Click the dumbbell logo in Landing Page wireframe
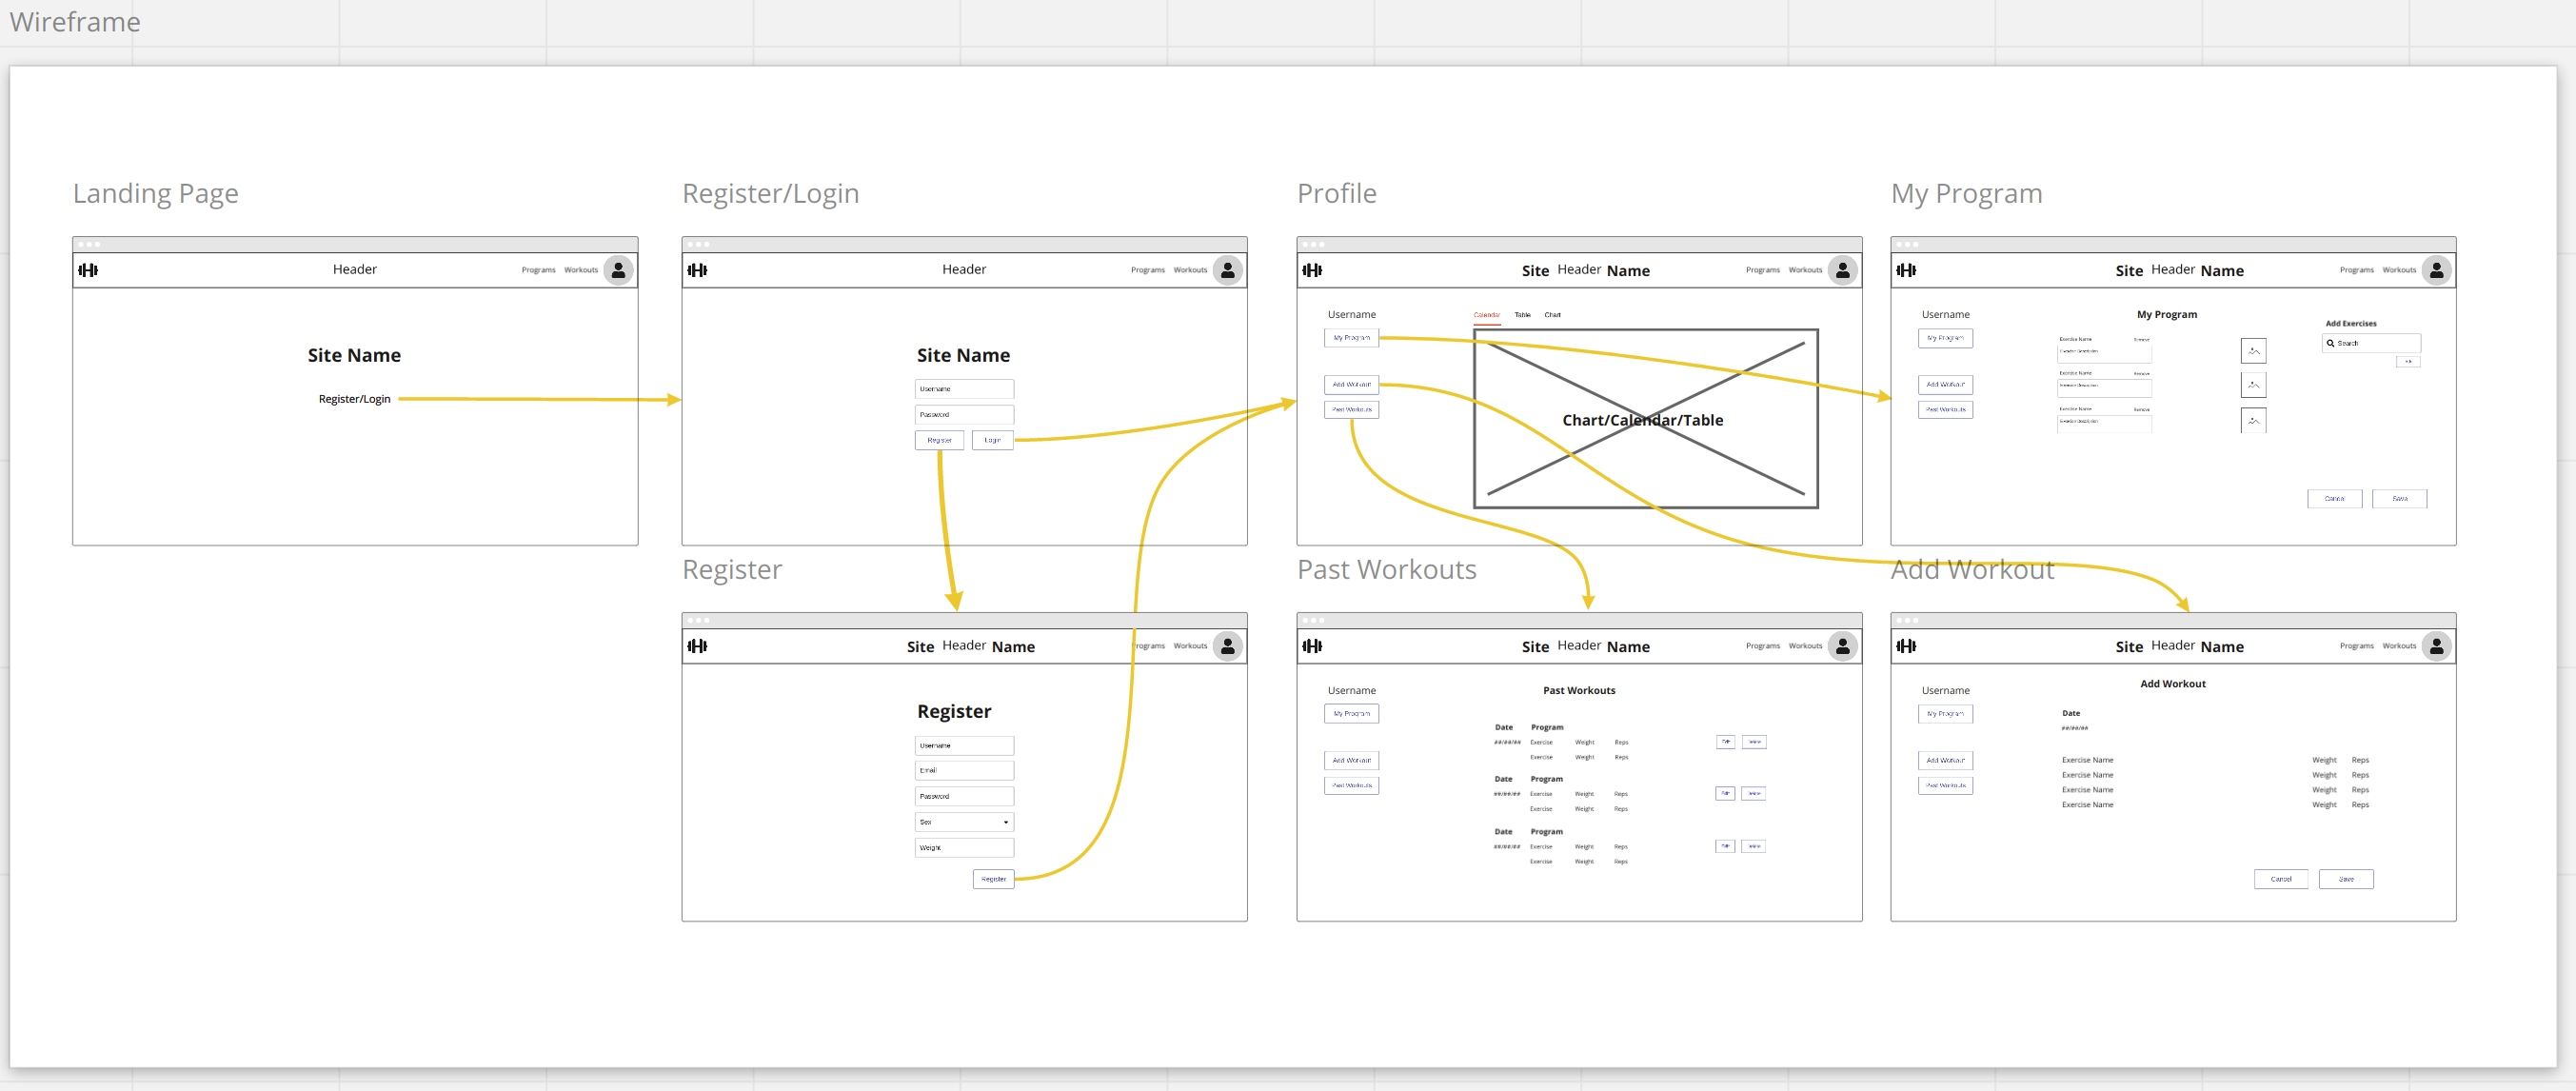This screenshot has width=2576, height=1091. [88, 270]
